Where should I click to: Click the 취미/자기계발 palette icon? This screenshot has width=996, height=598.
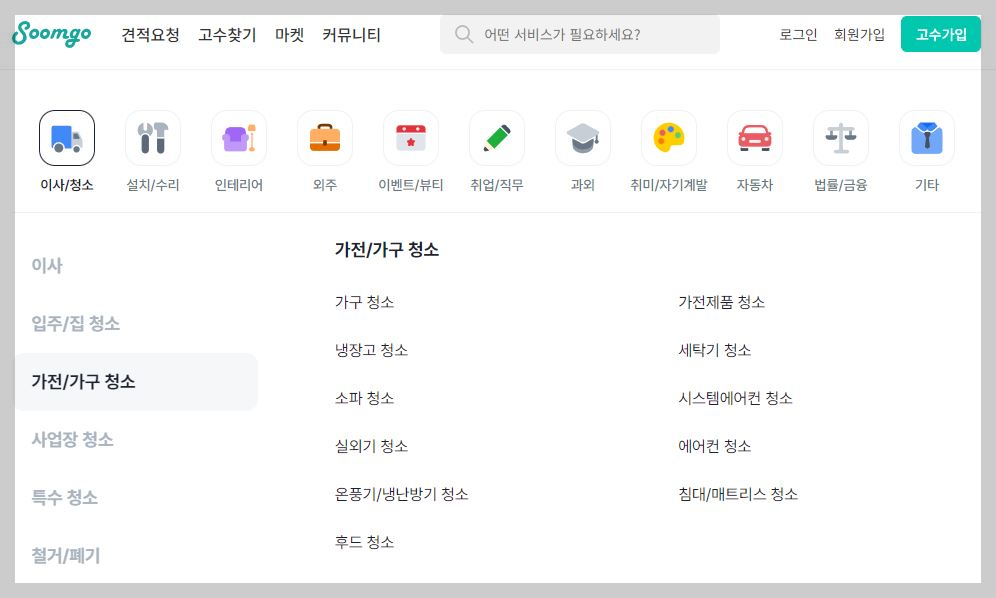[x=668, y=137]
